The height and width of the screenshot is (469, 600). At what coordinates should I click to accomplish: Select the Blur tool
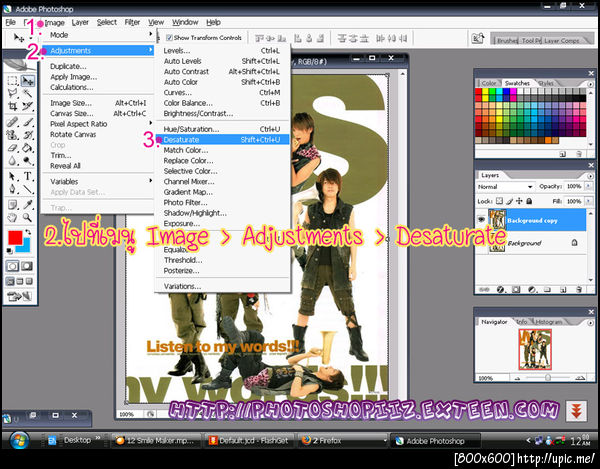(13, 161)
